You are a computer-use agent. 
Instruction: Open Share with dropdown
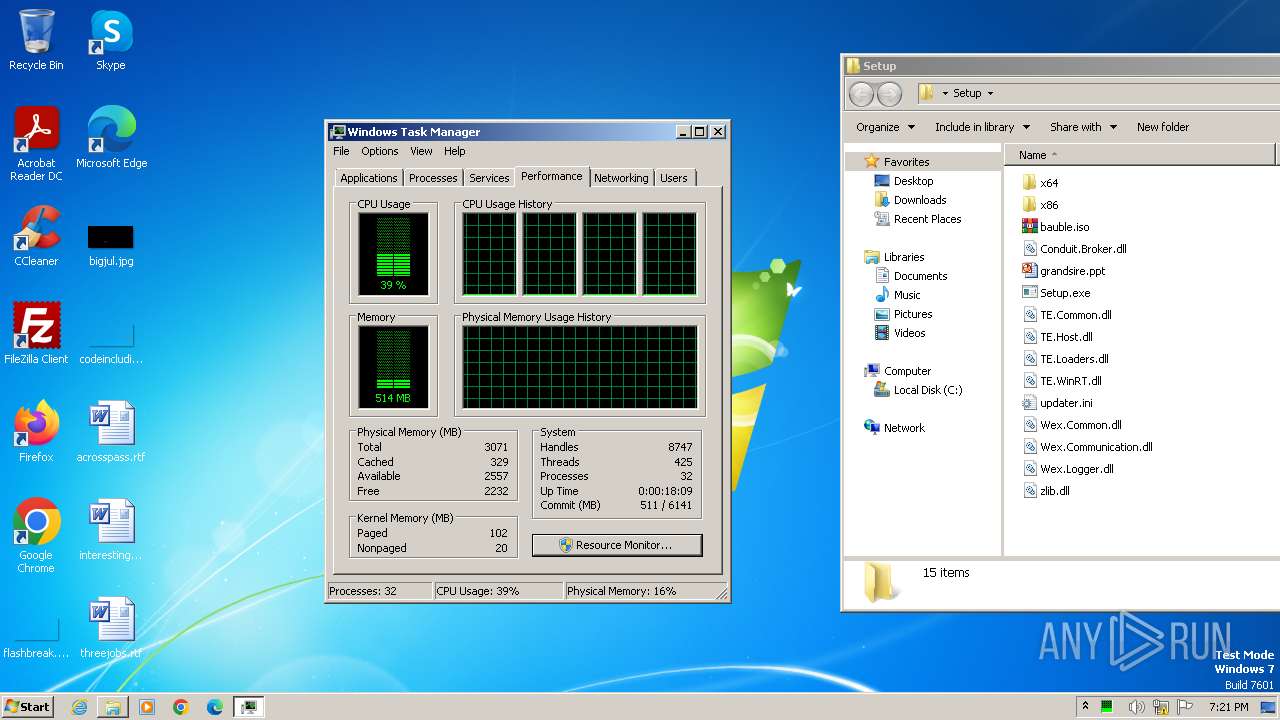pyautogui.click(x=1083, y=127)
